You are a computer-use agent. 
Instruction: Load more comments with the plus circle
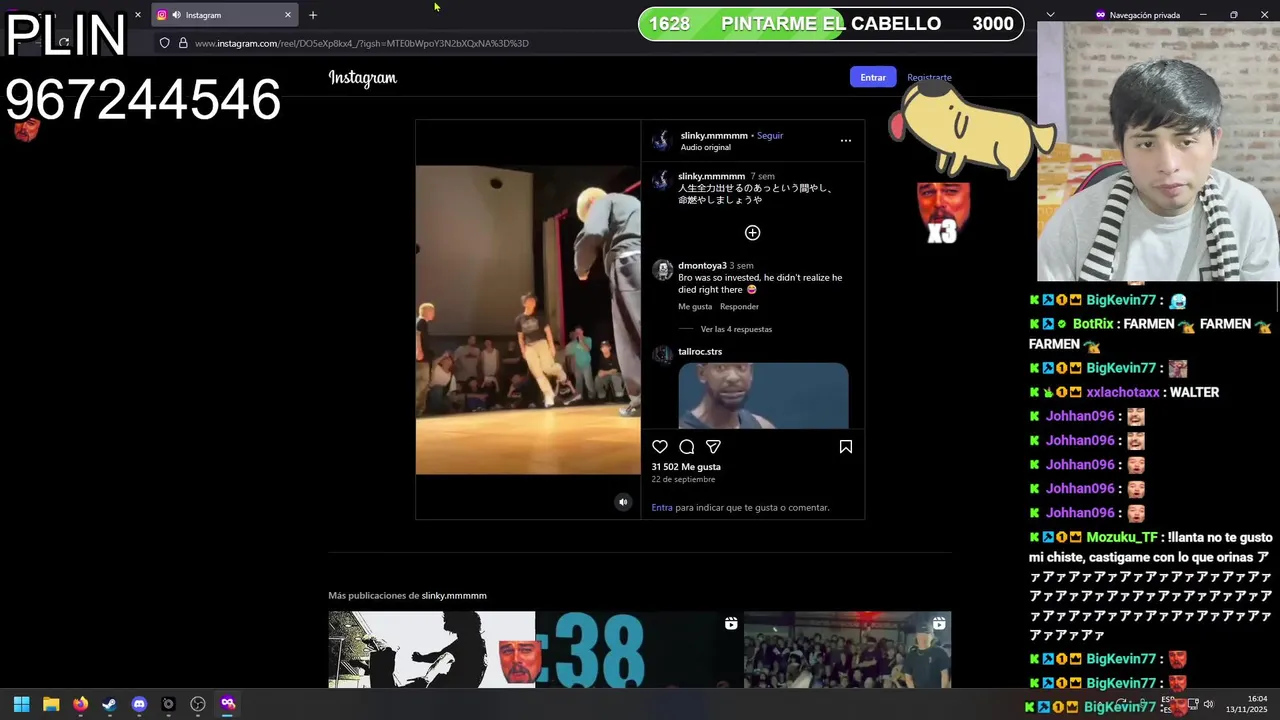[x=753, y=233]
